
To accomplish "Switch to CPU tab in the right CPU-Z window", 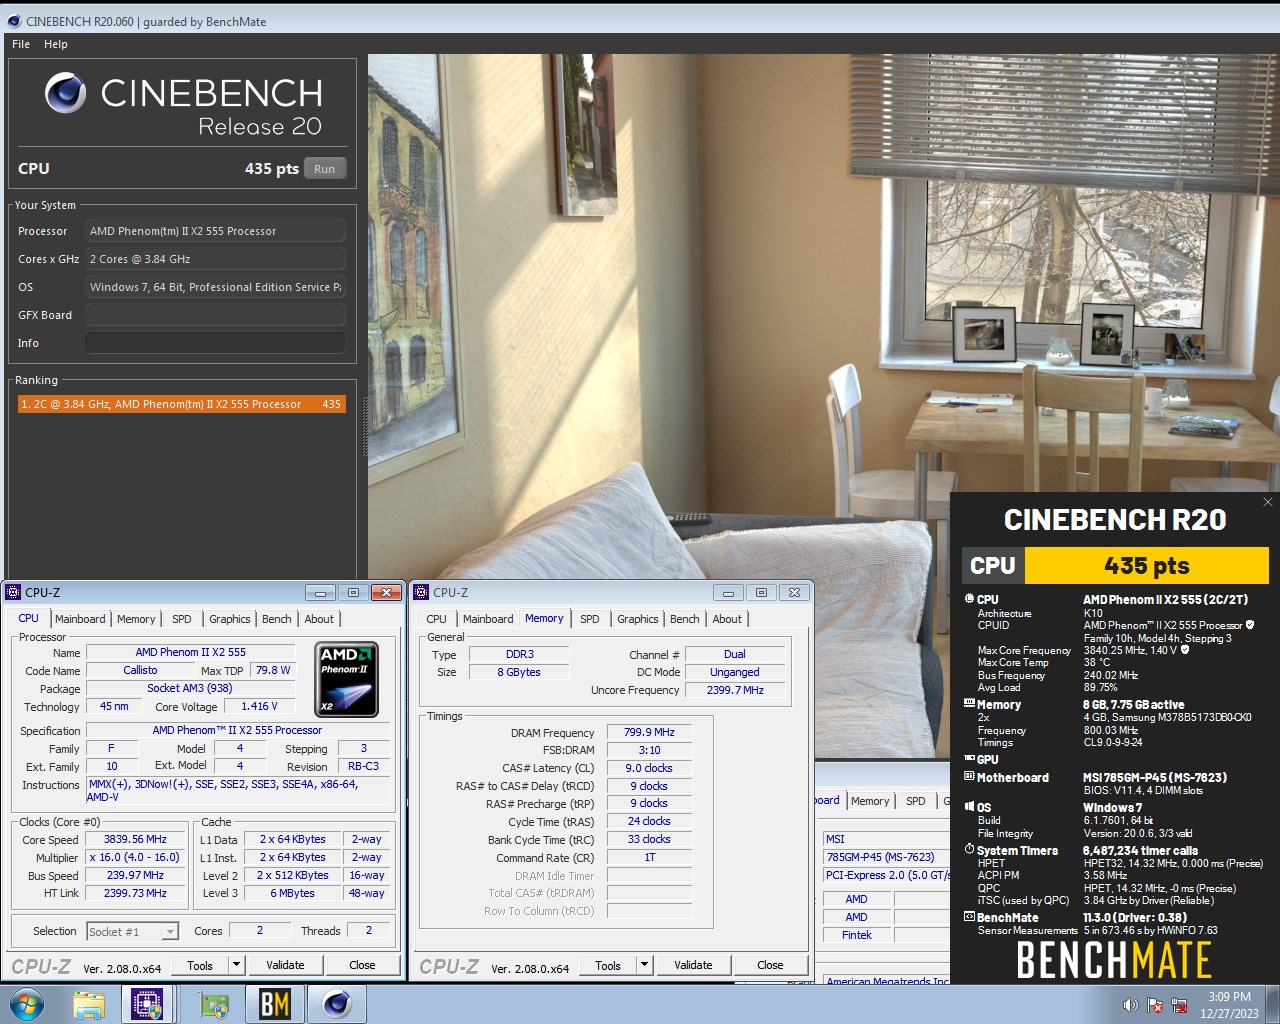I will point(437,619).
